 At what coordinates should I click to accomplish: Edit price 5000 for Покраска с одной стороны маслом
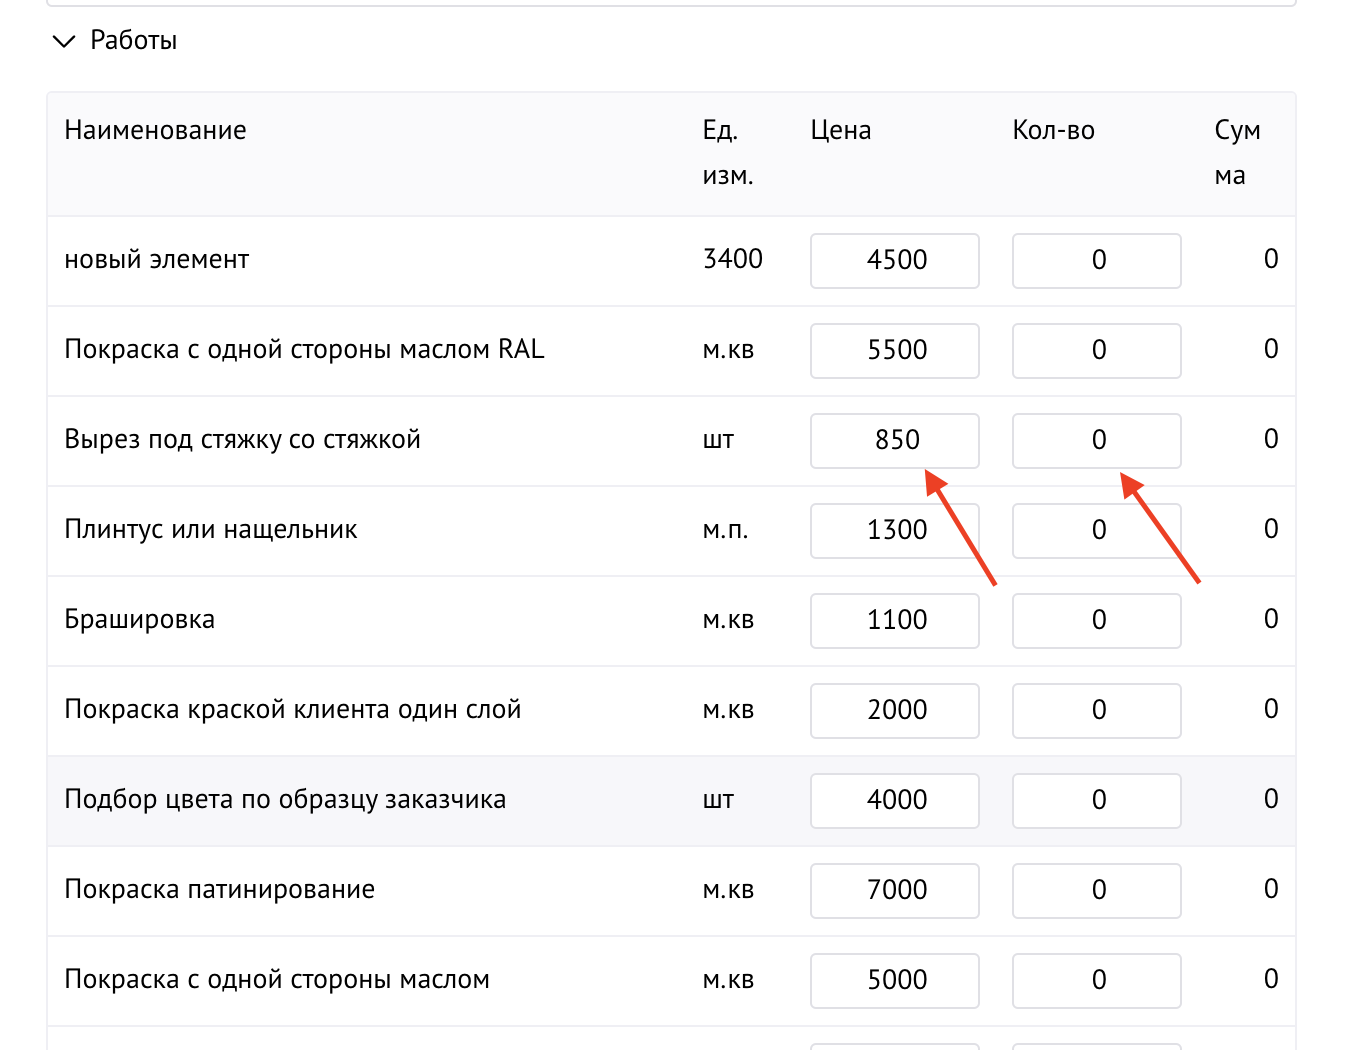894,980
